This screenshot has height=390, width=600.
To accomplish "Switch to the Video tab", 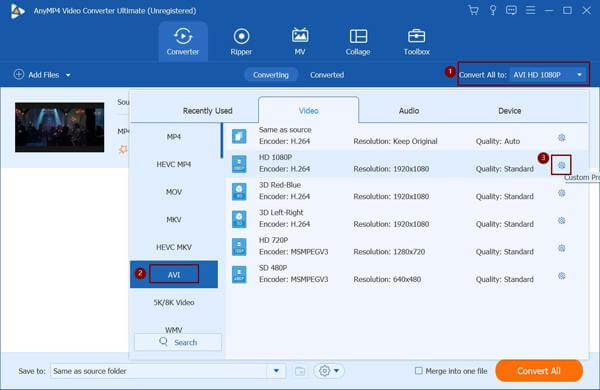I will pyautogui.click(x=308, y=111).
